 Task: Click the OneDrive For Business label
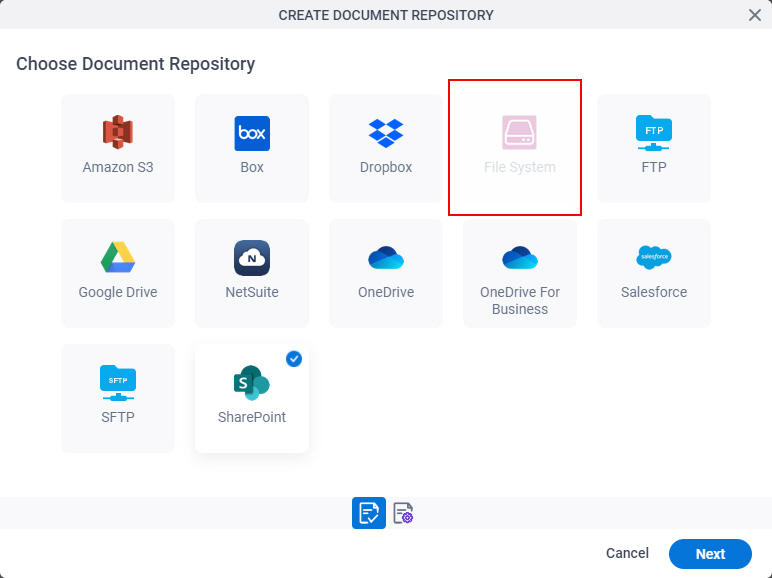click(x=520, y=301)
